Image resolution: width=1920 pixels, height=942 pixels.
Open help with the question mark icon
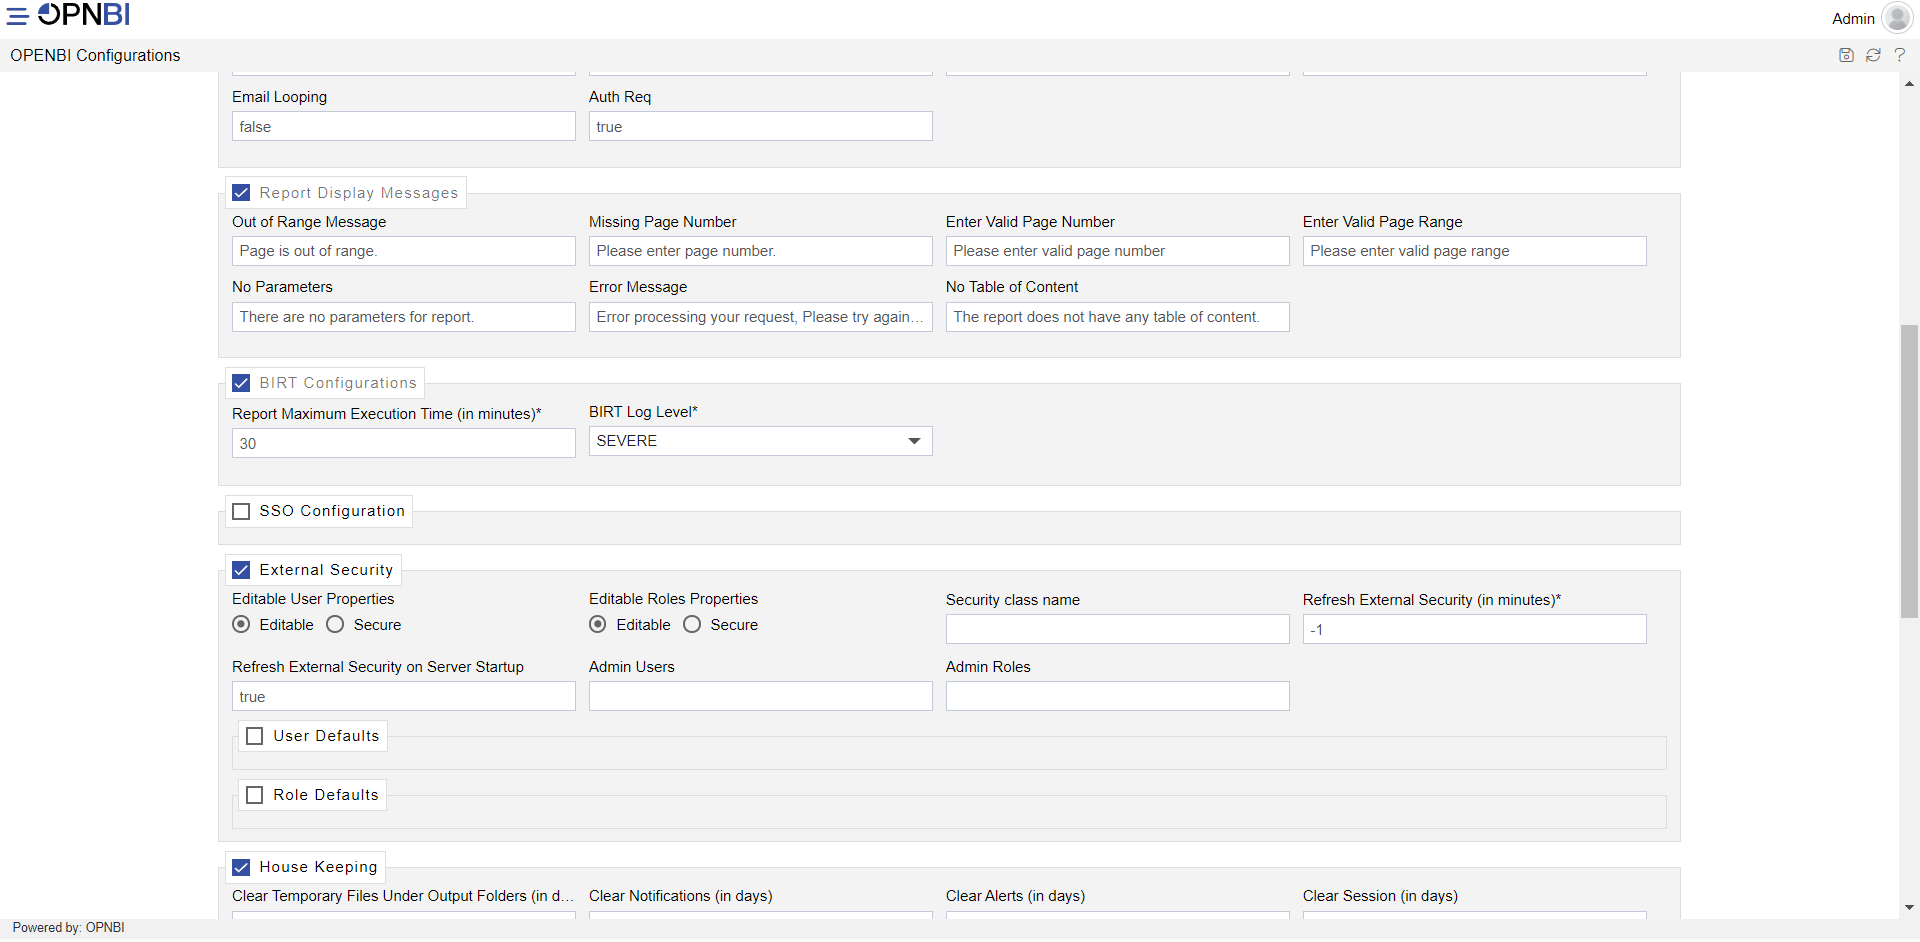(1899, 55)
